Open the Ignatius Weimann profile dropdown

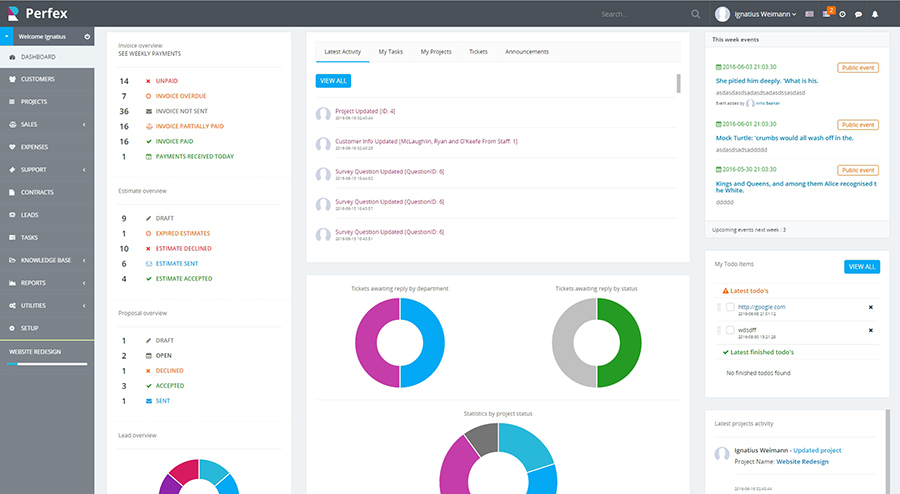click(x=755, y=14)
